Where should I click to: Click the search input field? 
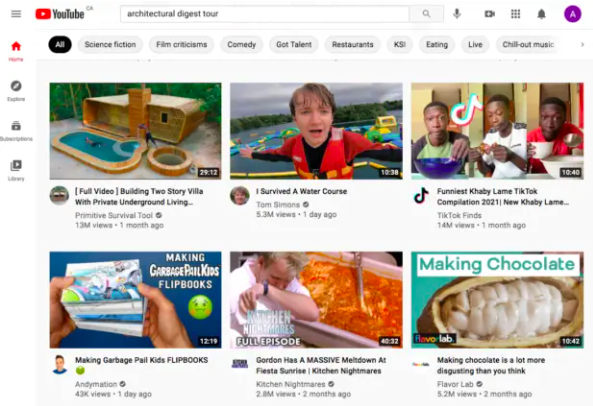(x=265, y=14)
